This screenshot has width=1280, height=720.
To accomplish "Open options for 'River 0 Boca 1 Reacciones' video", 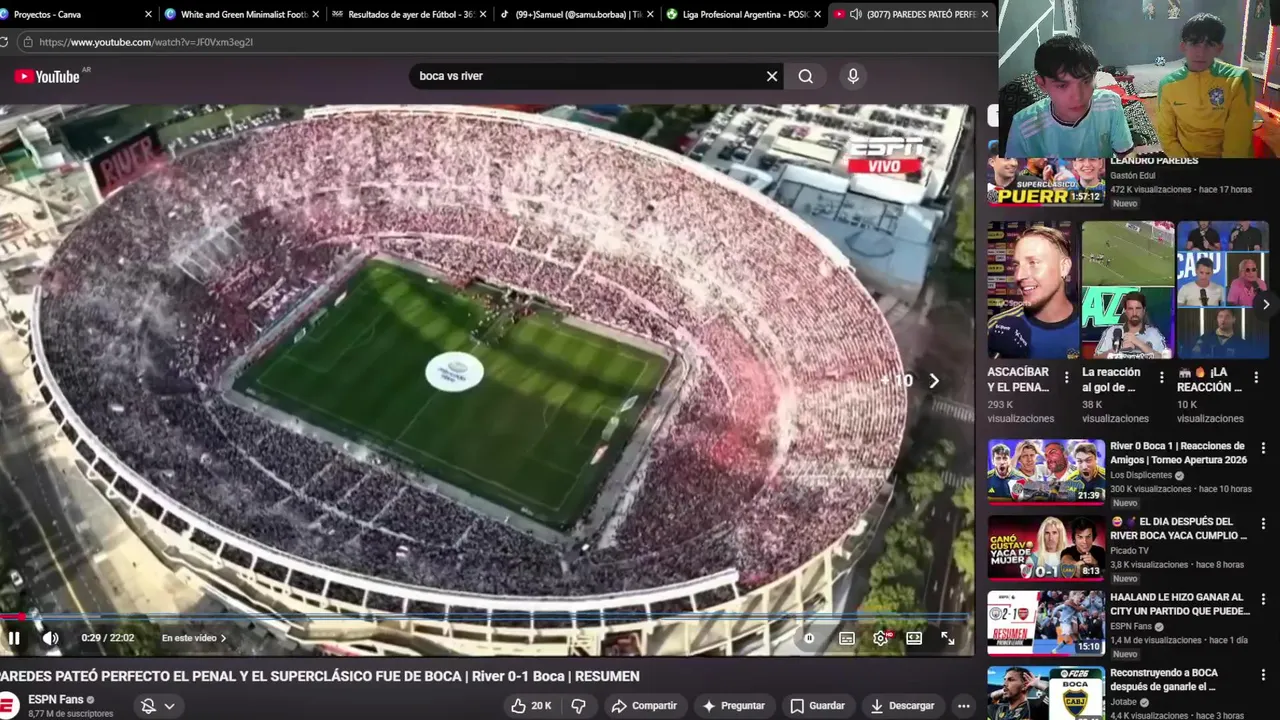I will click(1263, 448).
